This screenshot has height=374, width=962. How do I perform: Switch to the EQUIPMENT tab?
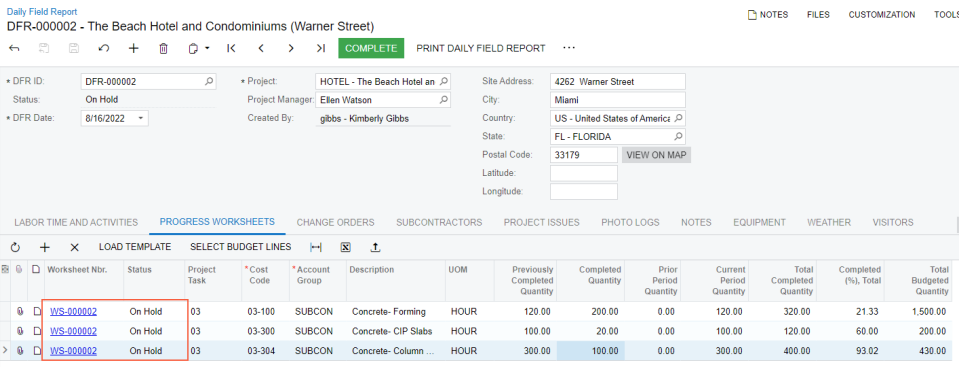760,223
